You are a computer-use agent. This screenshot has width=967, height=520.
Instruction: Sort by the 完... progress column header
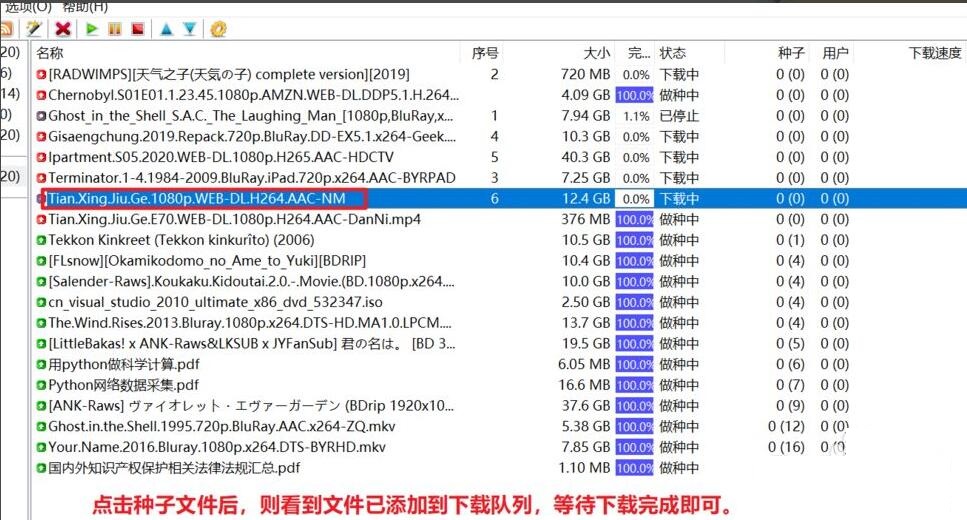point(638,53)
